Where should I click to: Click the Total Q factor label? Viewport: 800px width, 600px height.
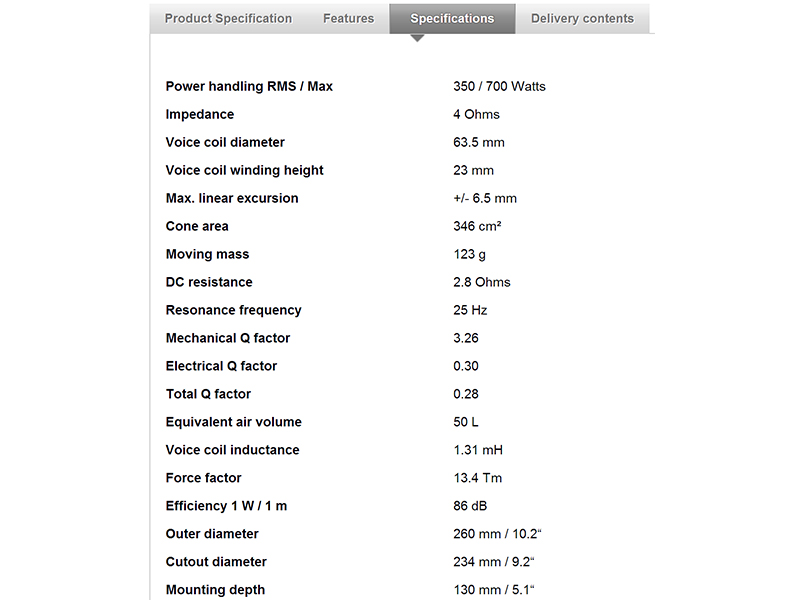pos(208,394)
